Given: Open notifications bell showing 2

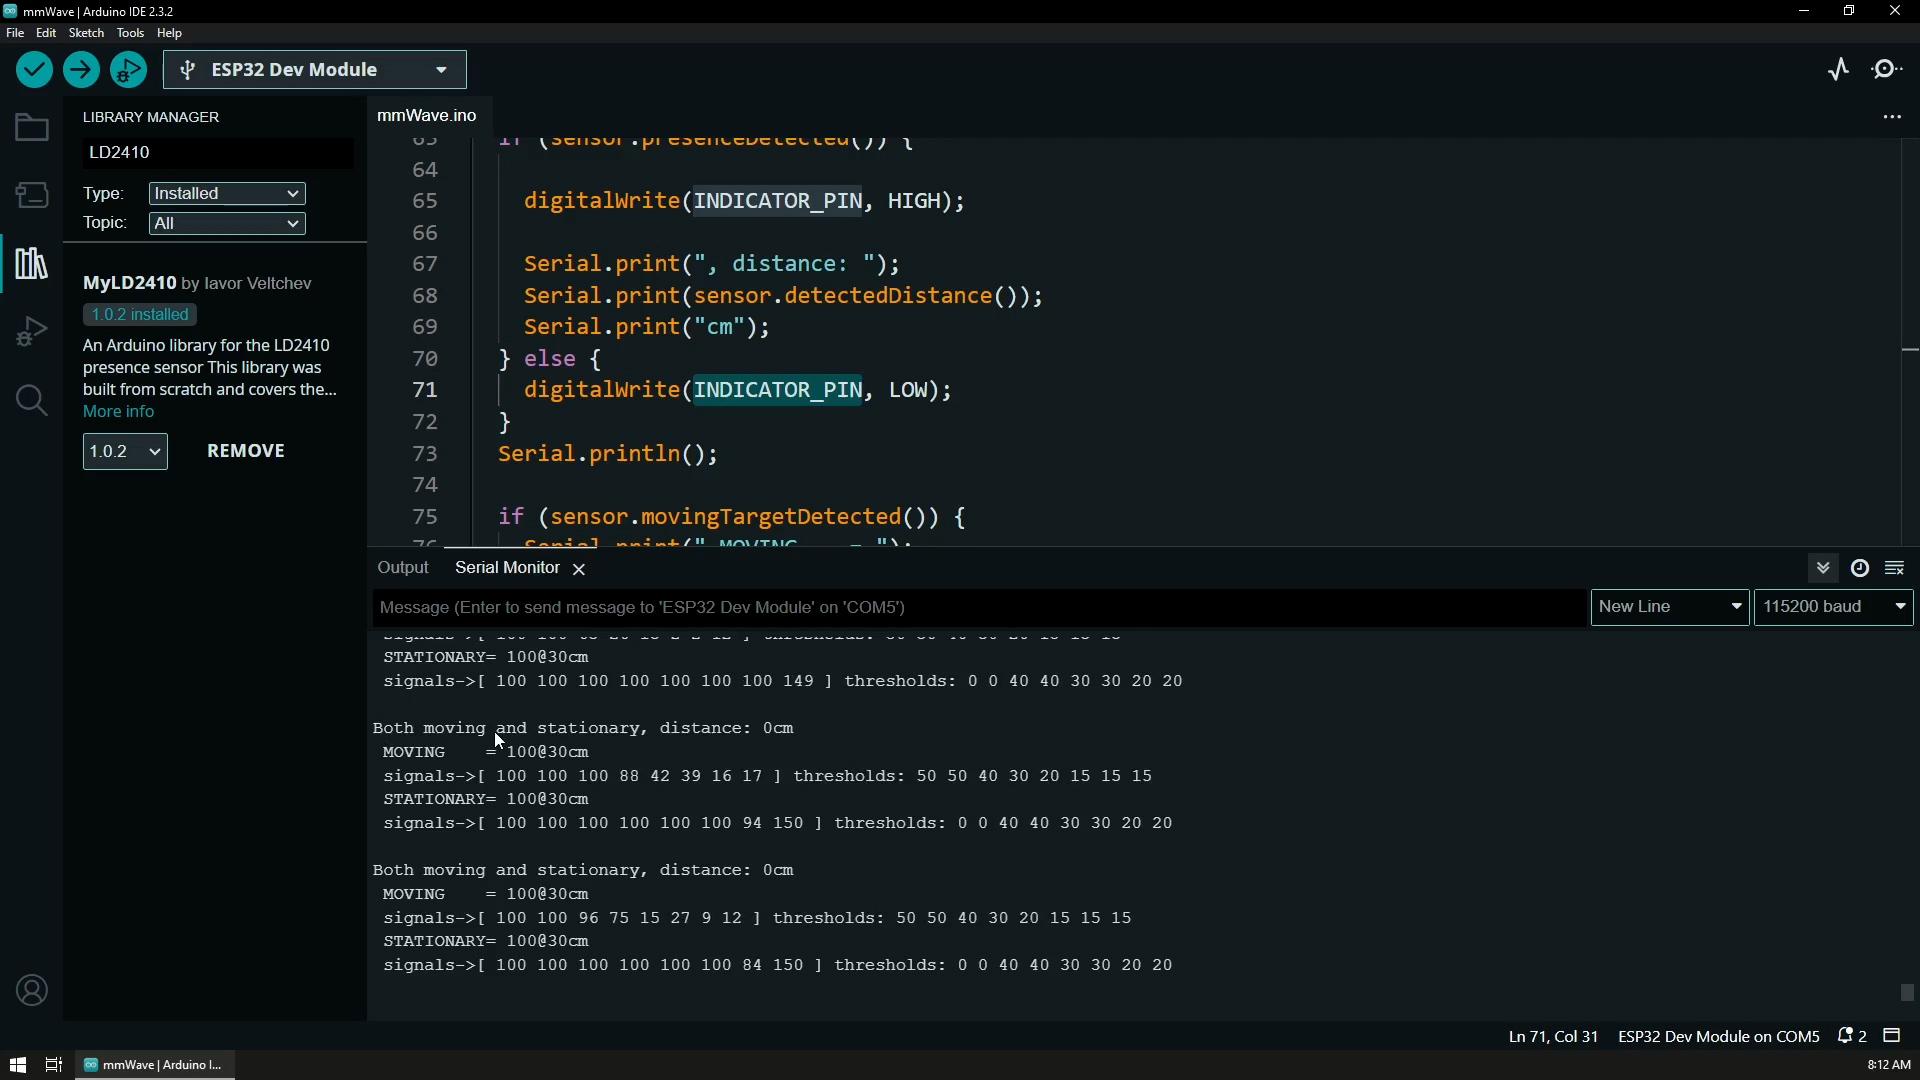Looking at the screenshot, I should tap(1853, 1037).
